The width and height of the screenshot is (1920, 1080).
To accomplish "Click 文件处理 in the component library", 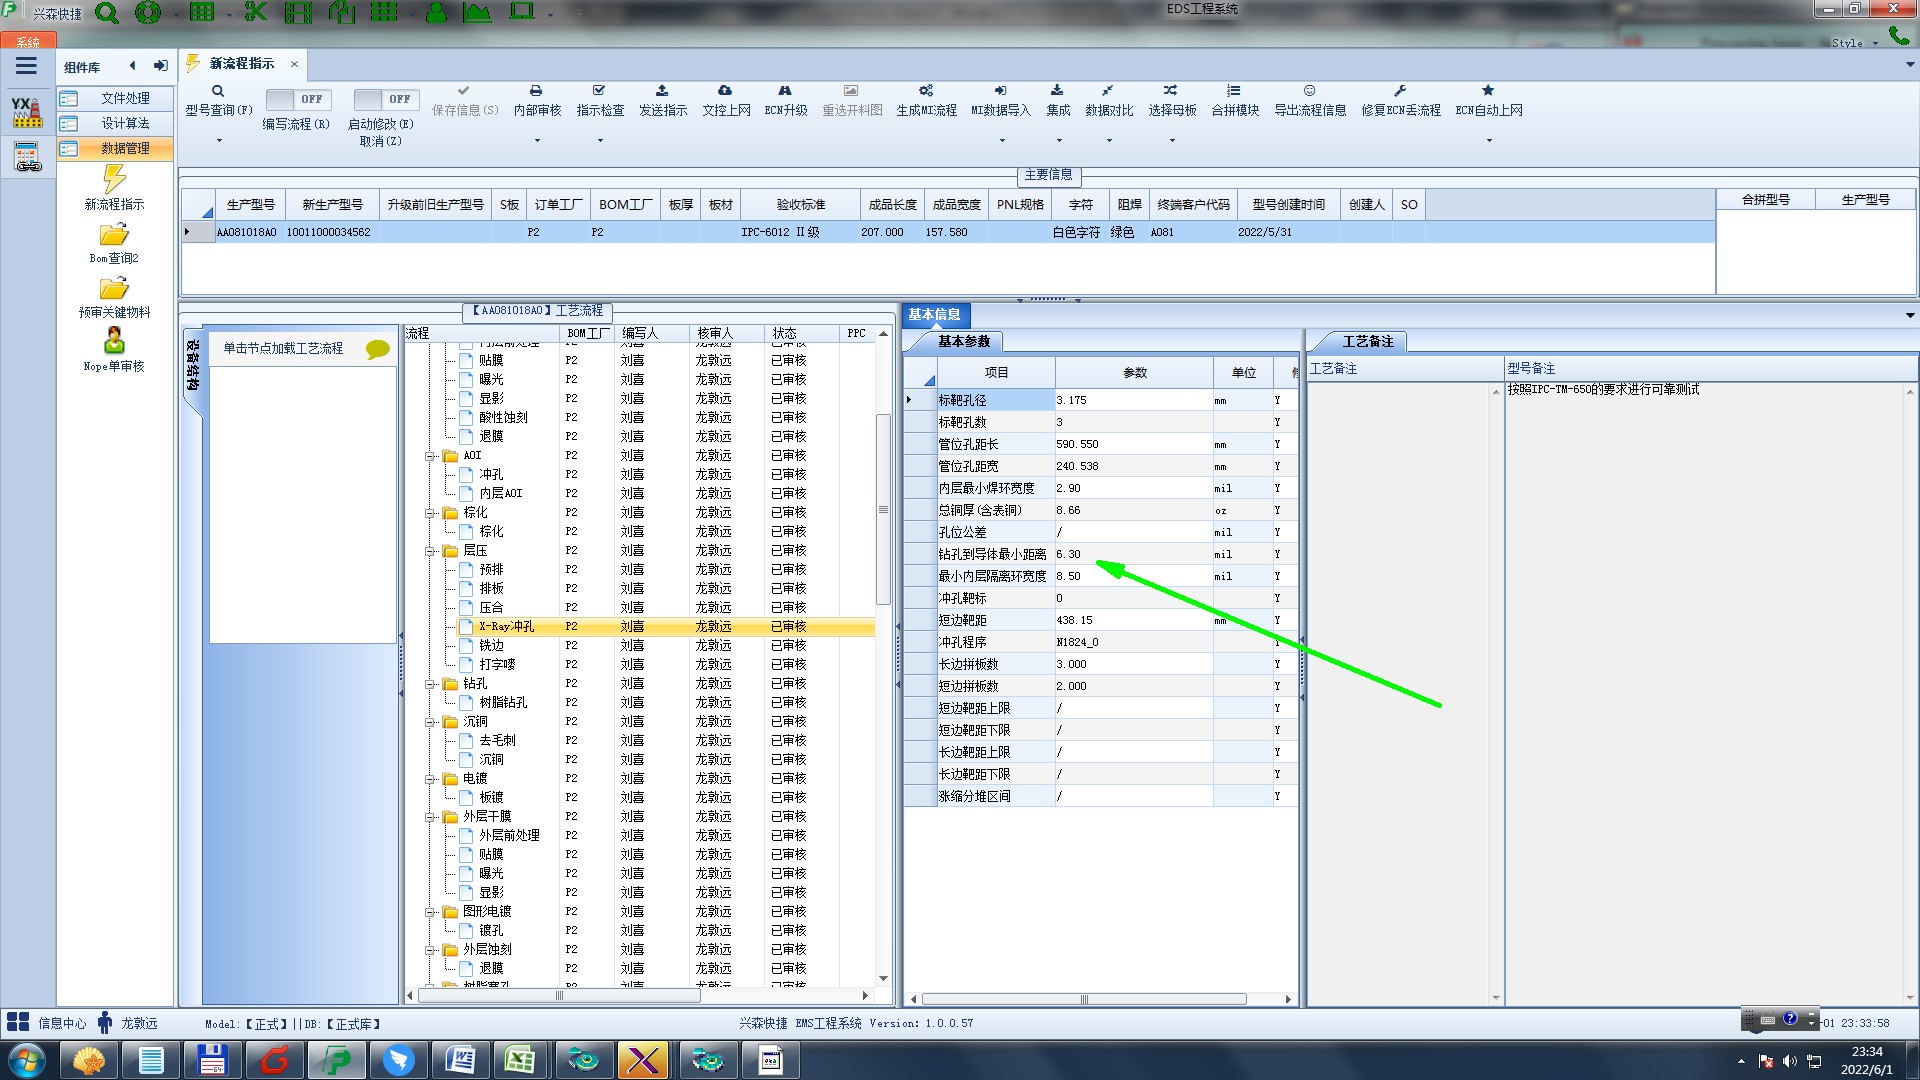I will (x=124, y=98).
